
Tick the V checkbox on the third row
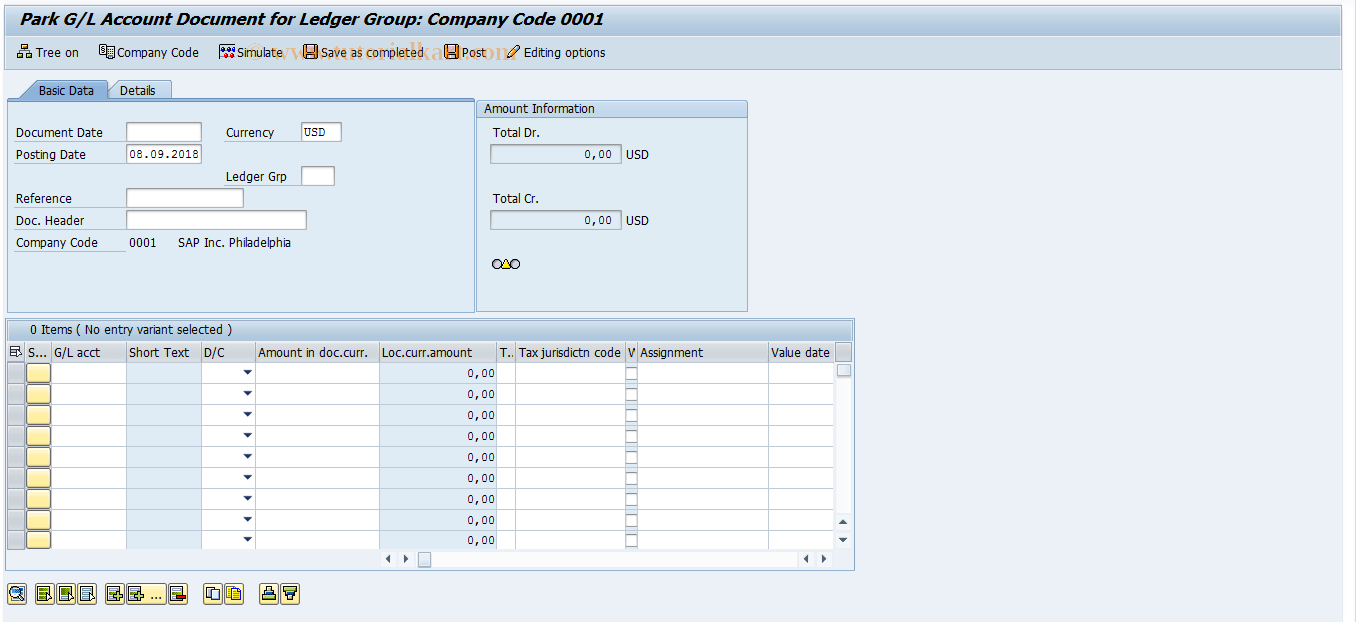point(631,414)
